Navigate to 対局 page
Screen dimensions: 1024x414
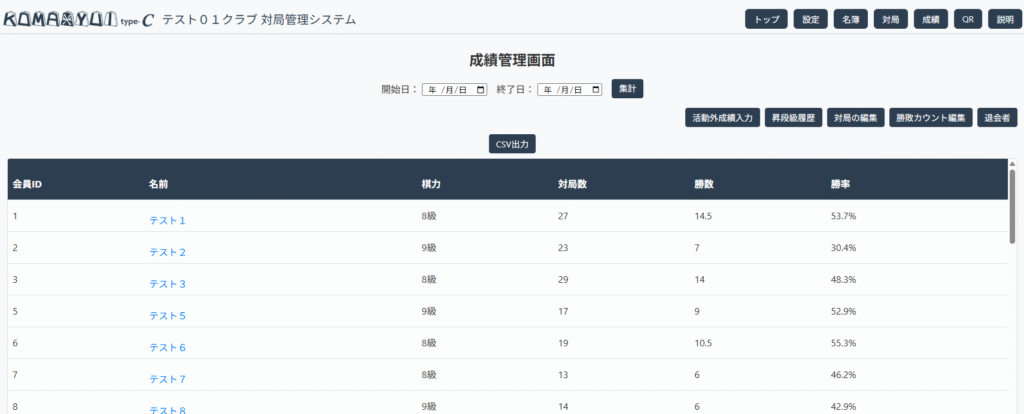tap(890, 19)
